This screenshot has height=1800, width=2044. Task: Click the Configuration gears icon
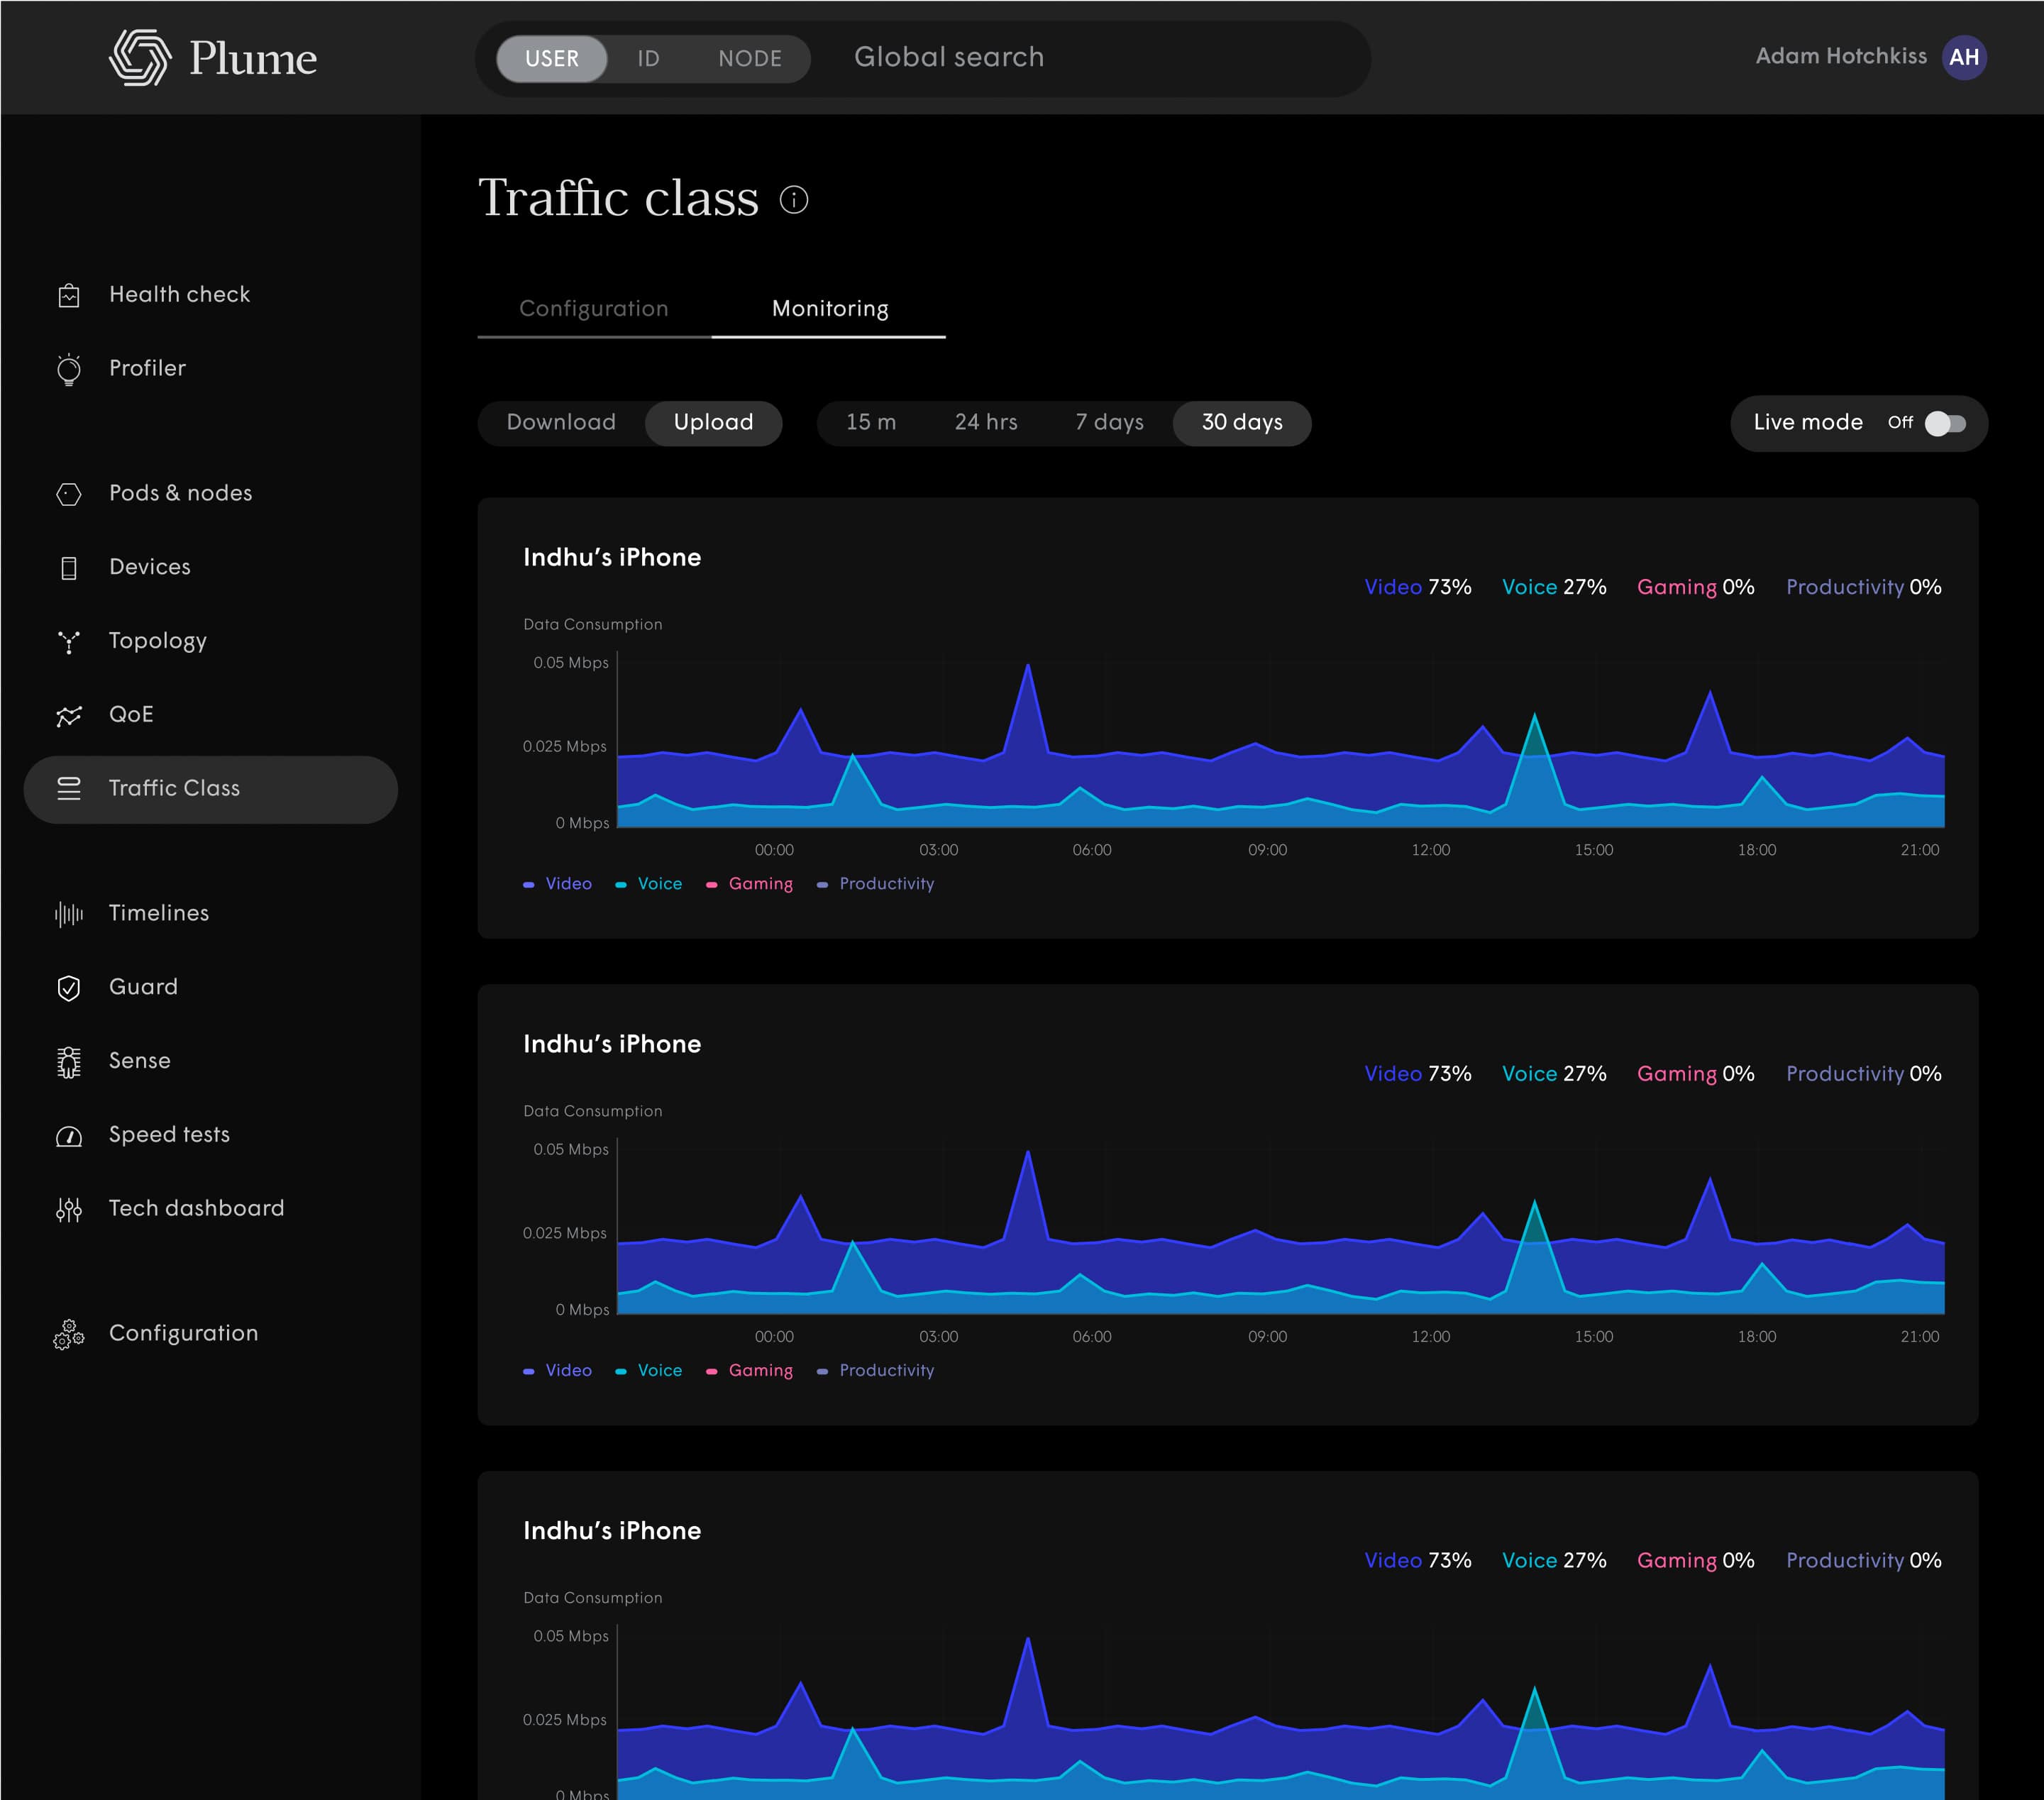coord(69,1335)
